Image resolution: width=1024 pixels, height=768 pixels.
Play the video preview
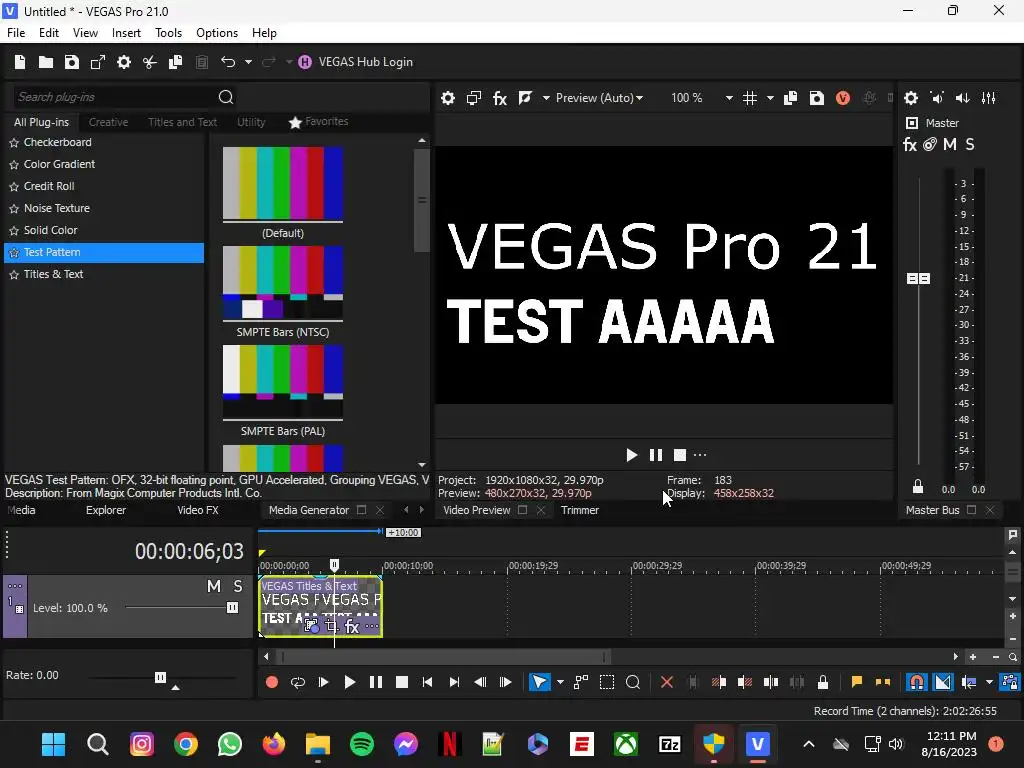(x=631, y=455)
